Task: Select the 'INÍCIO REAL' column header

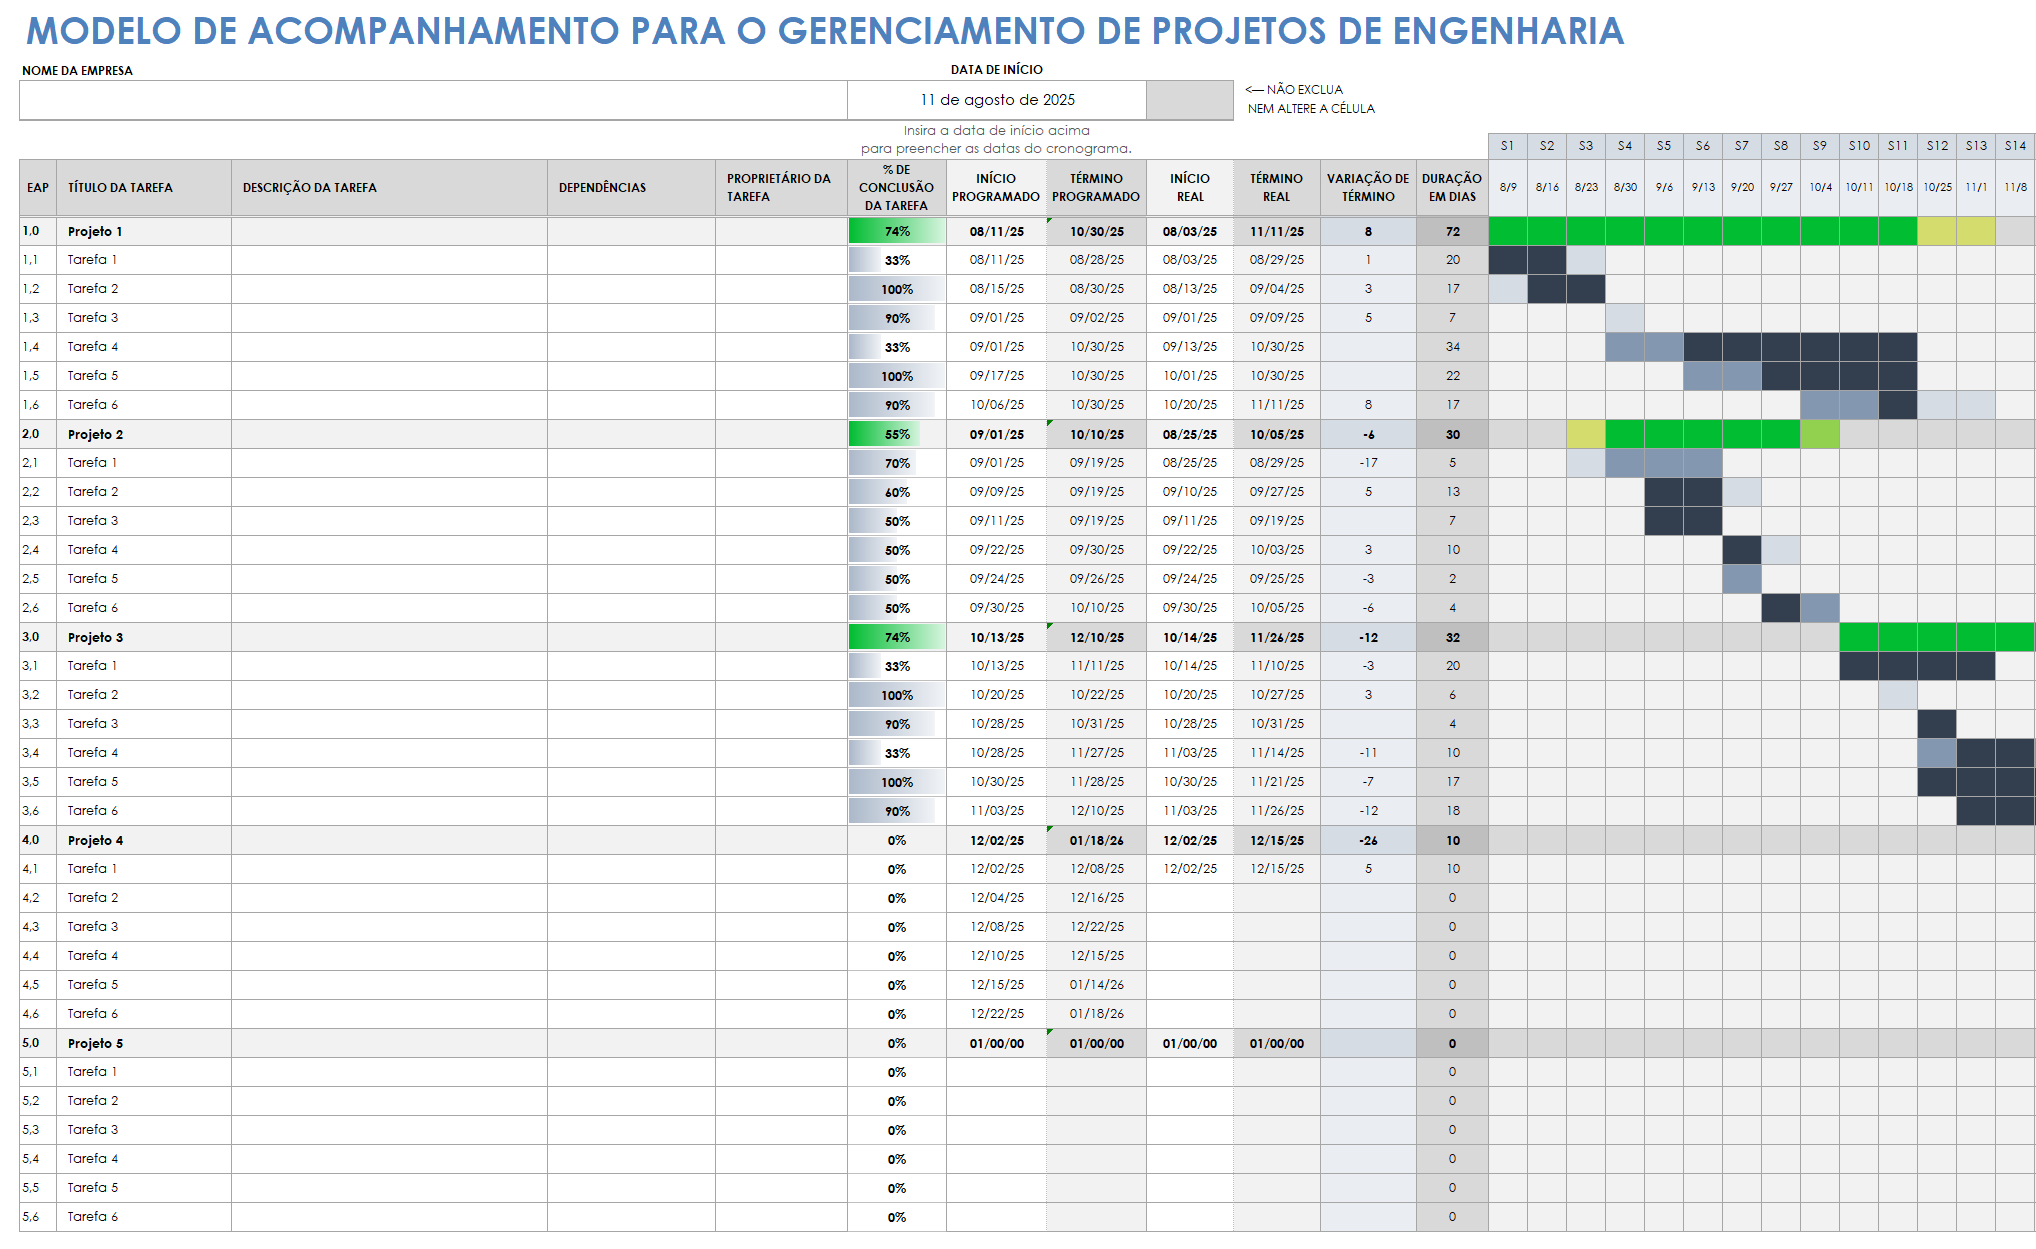Action: 1190,188
